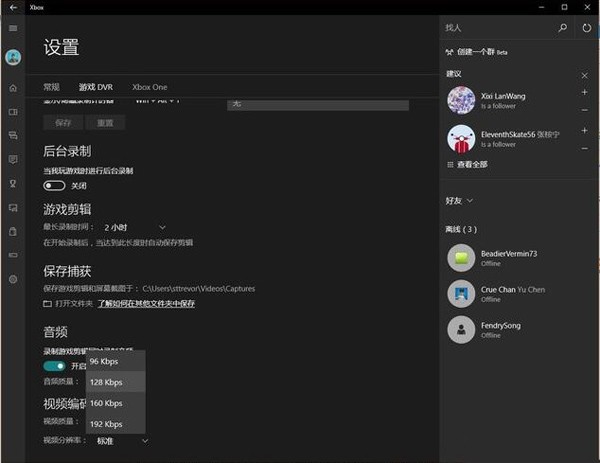The width and height of the screenshot is (600, 463).
Task: Open Xixi LanWang's avatar
Action: (x=461, y=100)
